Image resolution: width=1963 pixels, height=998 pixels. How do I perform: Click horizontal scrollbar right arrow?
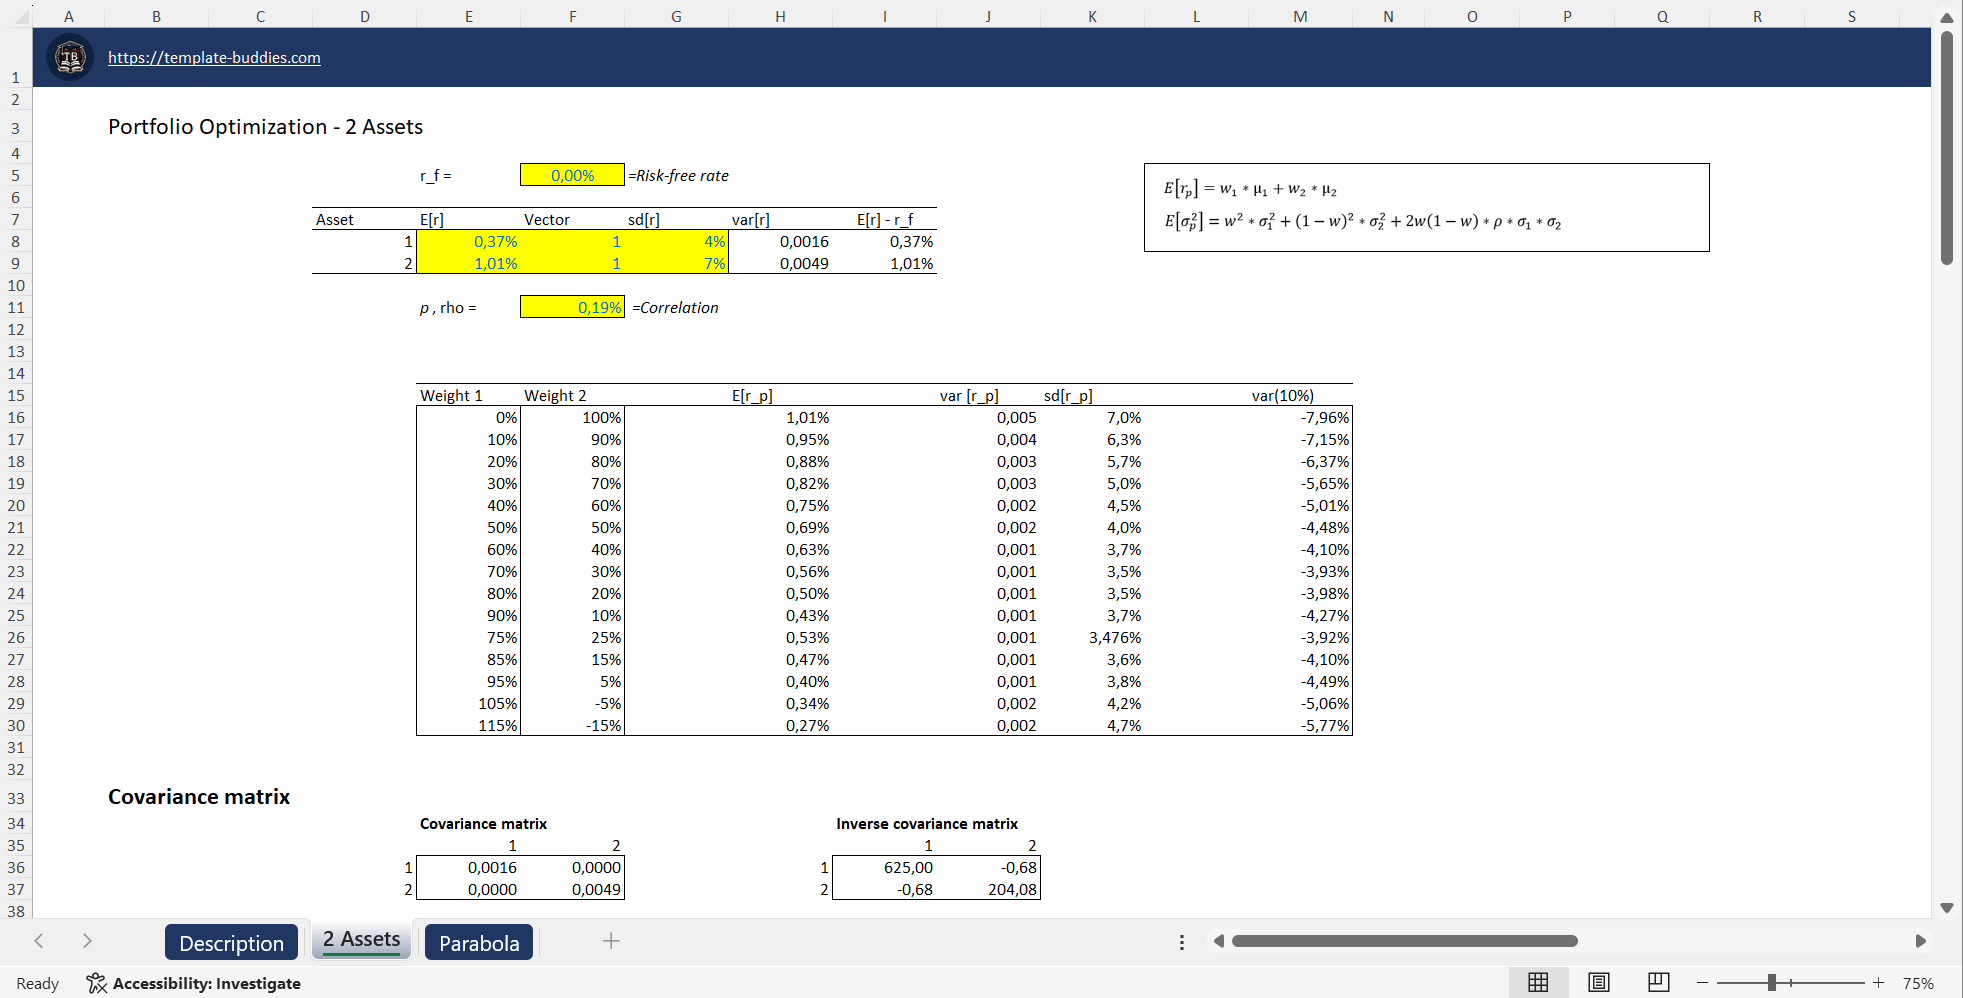[x=1920, y=941]
